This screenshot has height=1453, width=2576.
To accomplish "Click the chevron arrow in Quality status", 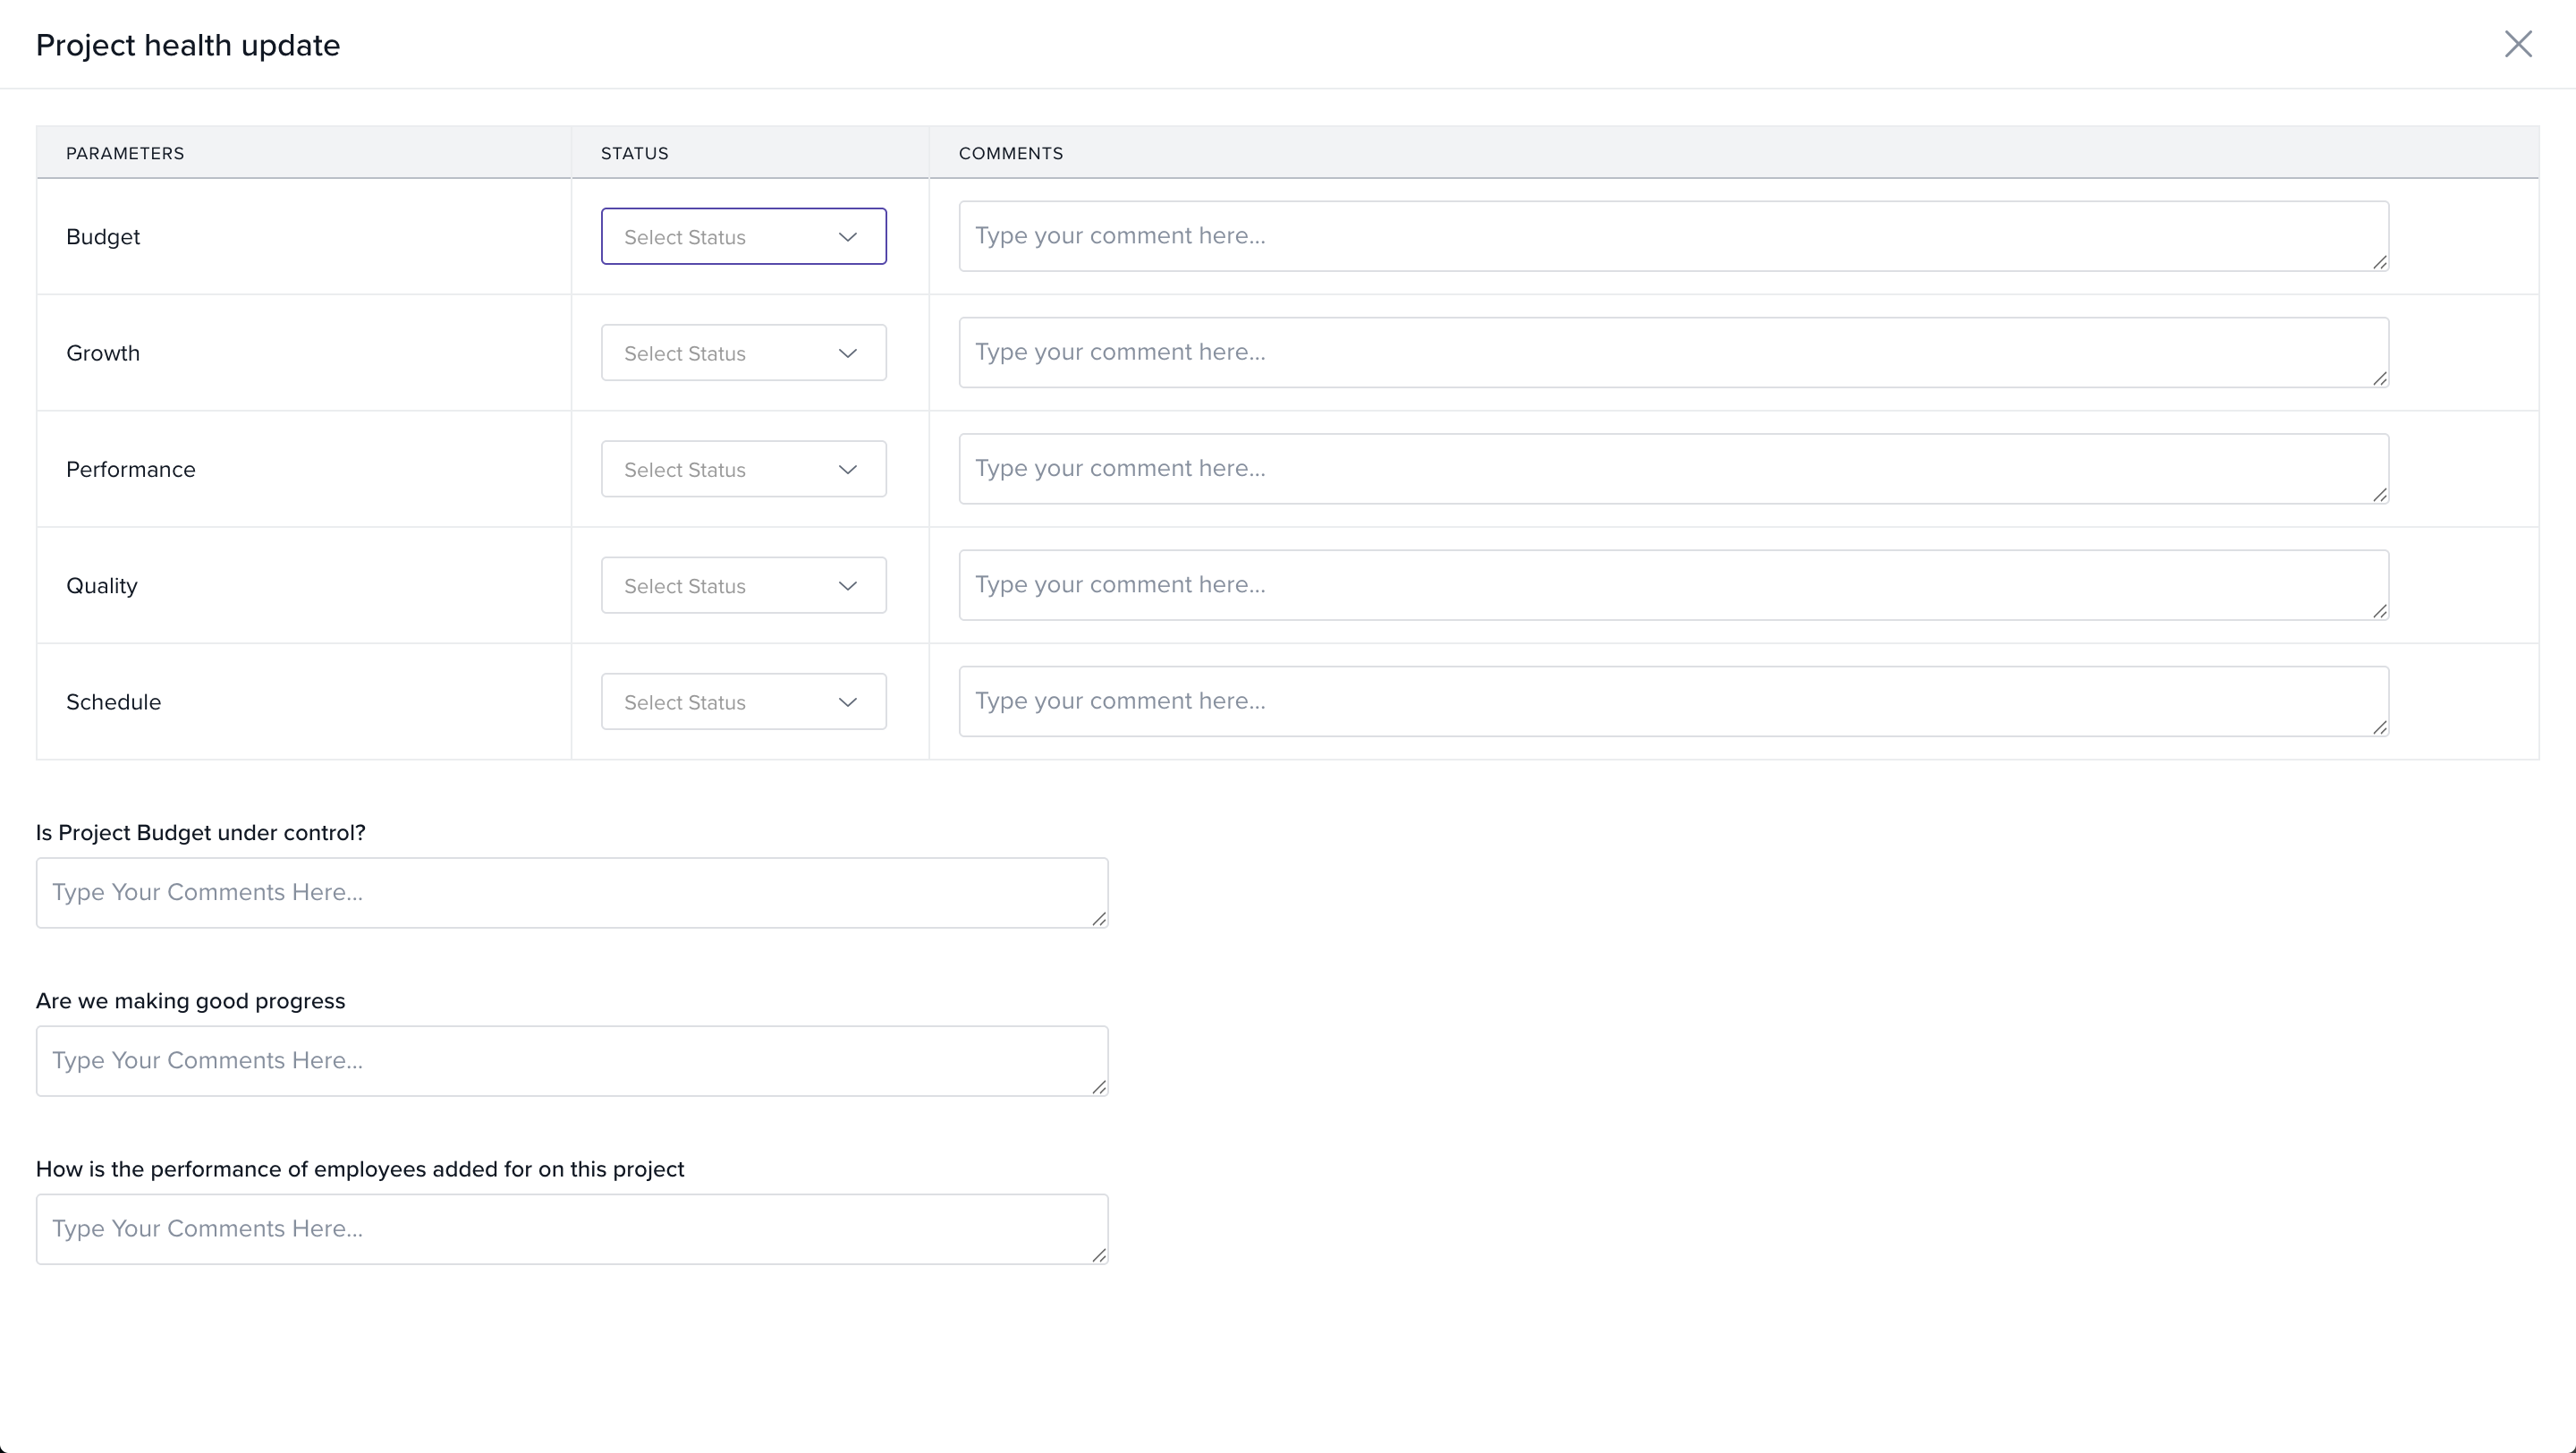I will (x=847, y=586).
